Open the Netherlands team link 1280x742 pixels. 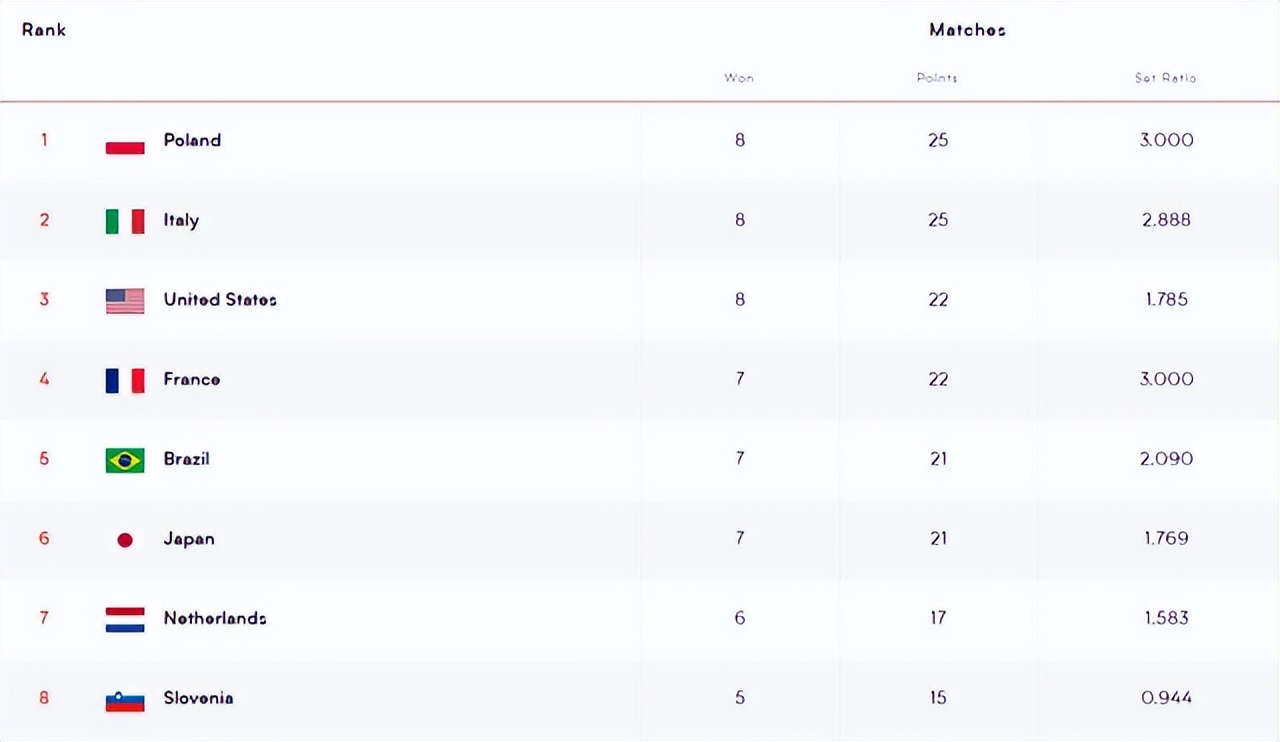(x=215, y=618)
